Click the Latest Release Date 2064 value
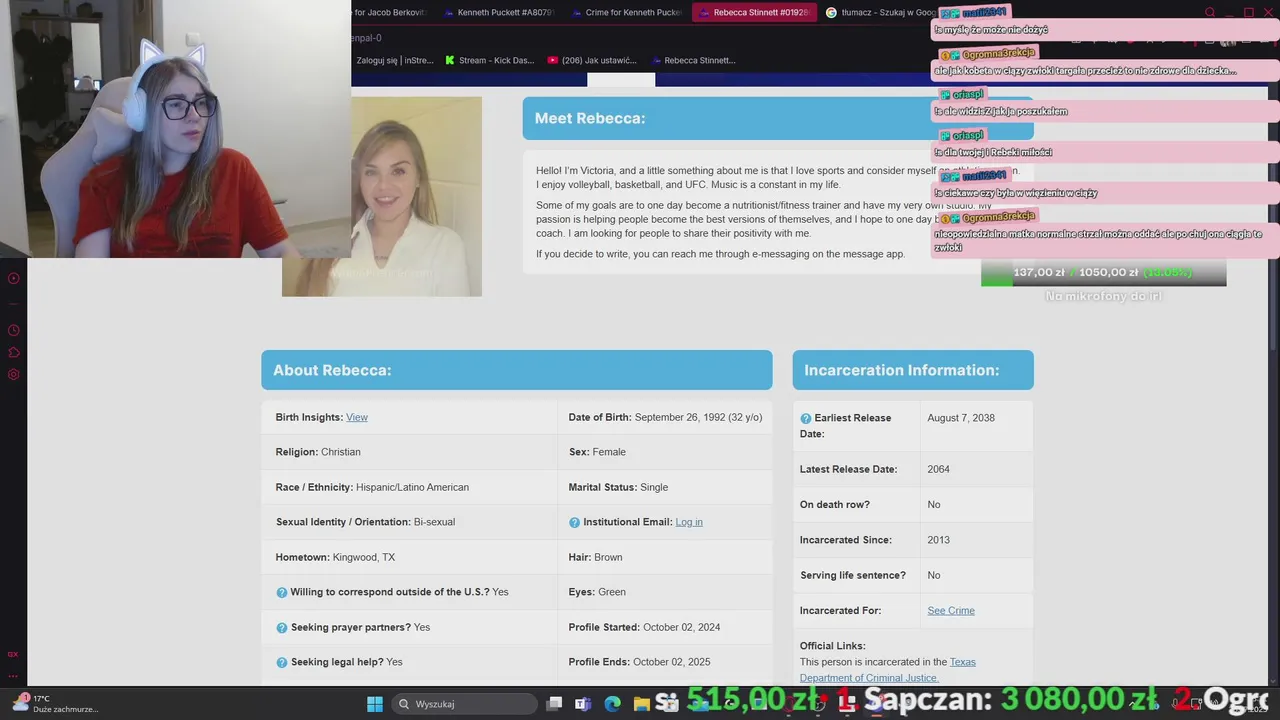Screen dimensions: 1280x720 (939, 469)
